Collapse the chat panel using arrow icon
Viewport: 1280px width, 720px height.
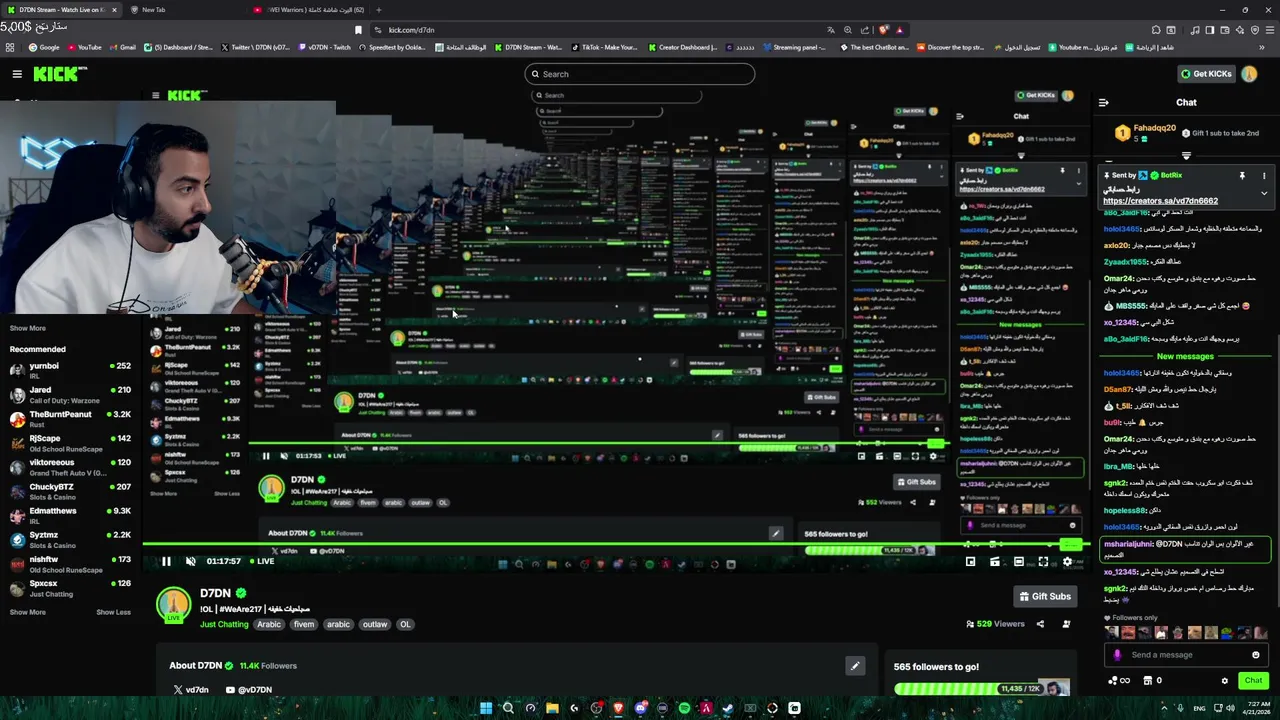point(1104,102)
